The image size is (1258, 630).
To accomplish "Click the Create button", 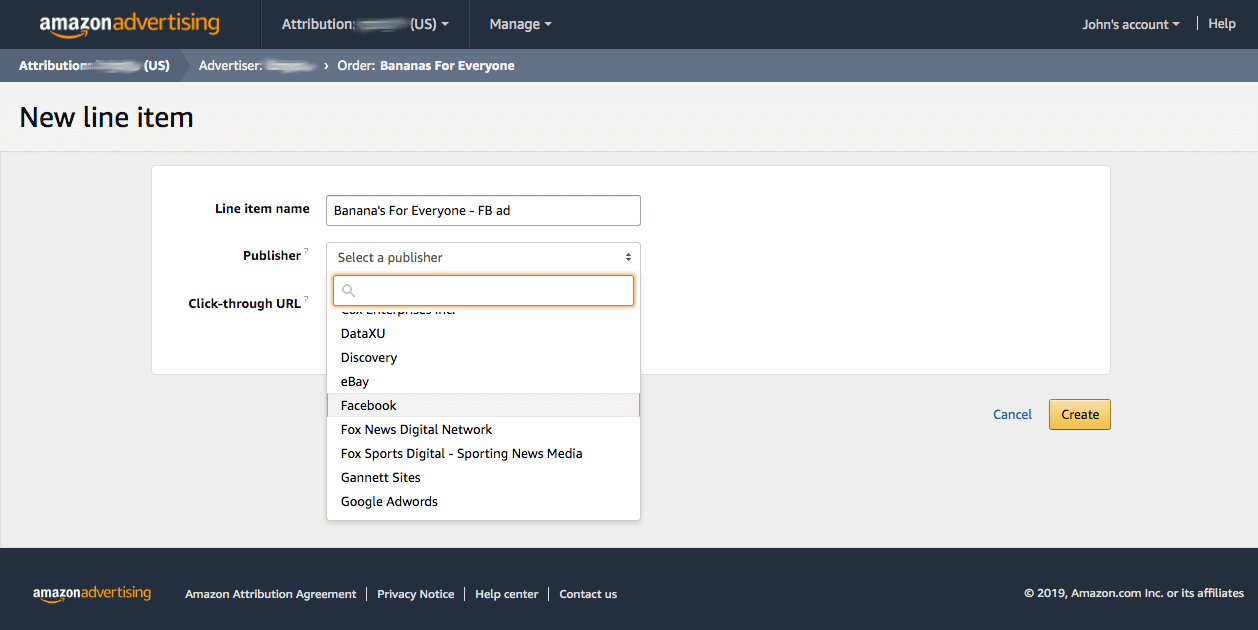I will (x=1080, y=415).
